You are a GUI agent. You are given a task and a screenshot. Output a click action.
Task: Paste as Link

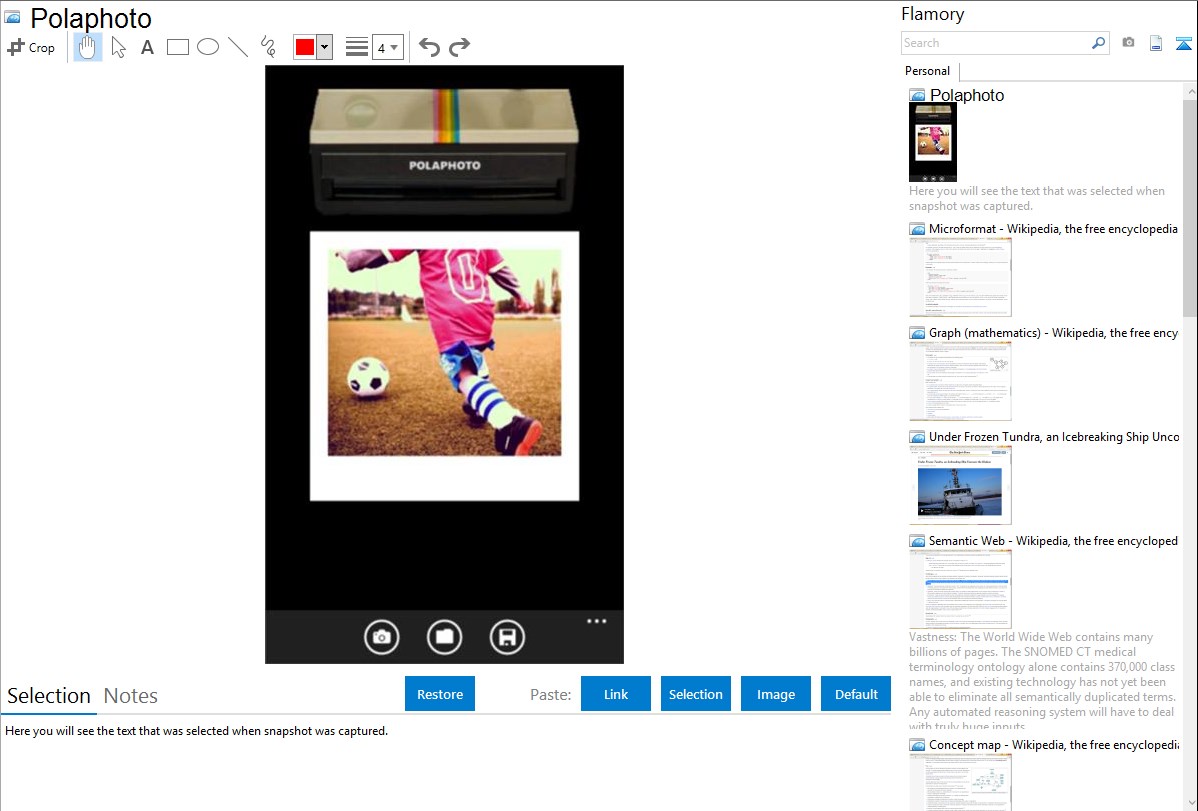(x=616, y=694)
